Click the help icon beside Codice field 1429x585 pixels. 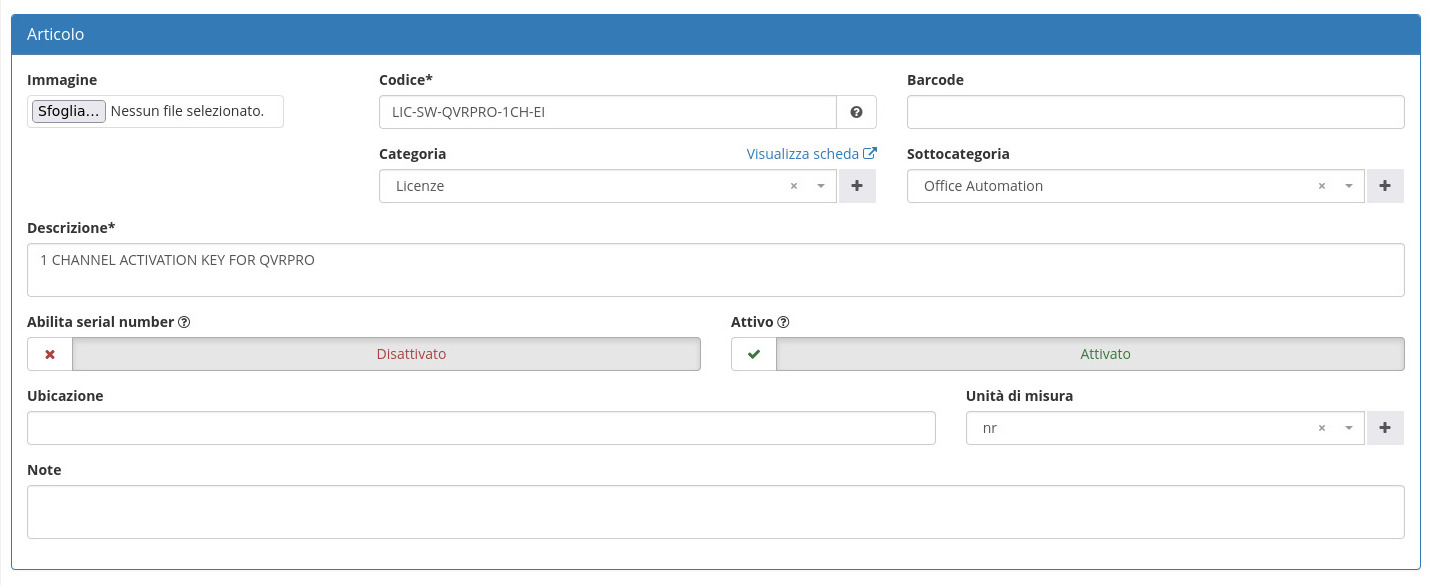856,113
